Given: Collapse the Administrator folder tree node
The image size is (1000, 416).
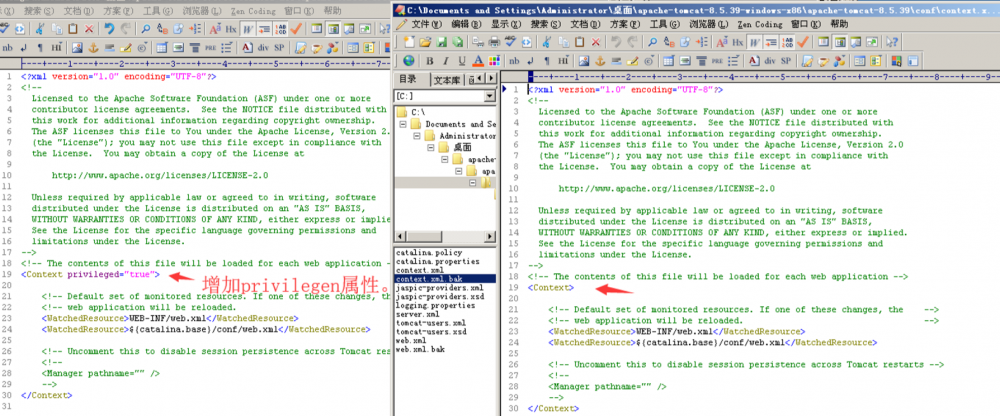Looking at the screenshot, I should [x=415, y=135].
